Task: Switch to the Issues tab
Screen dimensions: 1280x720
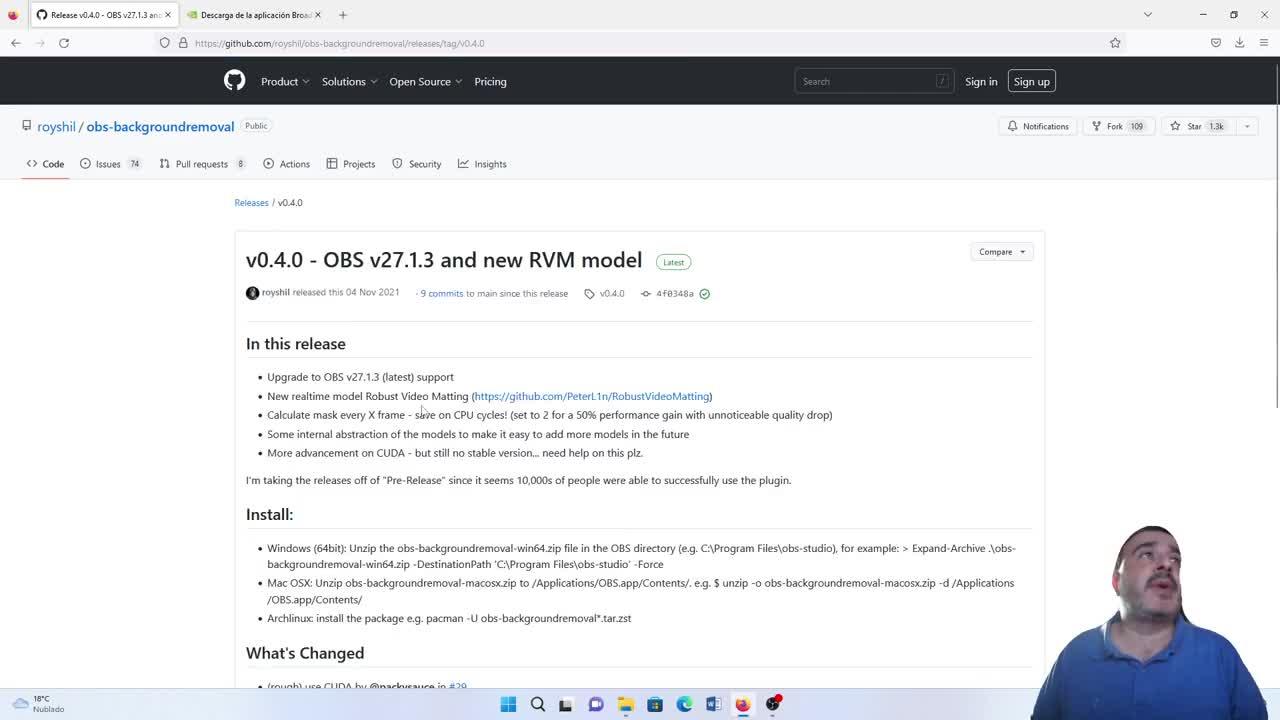Action: point(111,164)
